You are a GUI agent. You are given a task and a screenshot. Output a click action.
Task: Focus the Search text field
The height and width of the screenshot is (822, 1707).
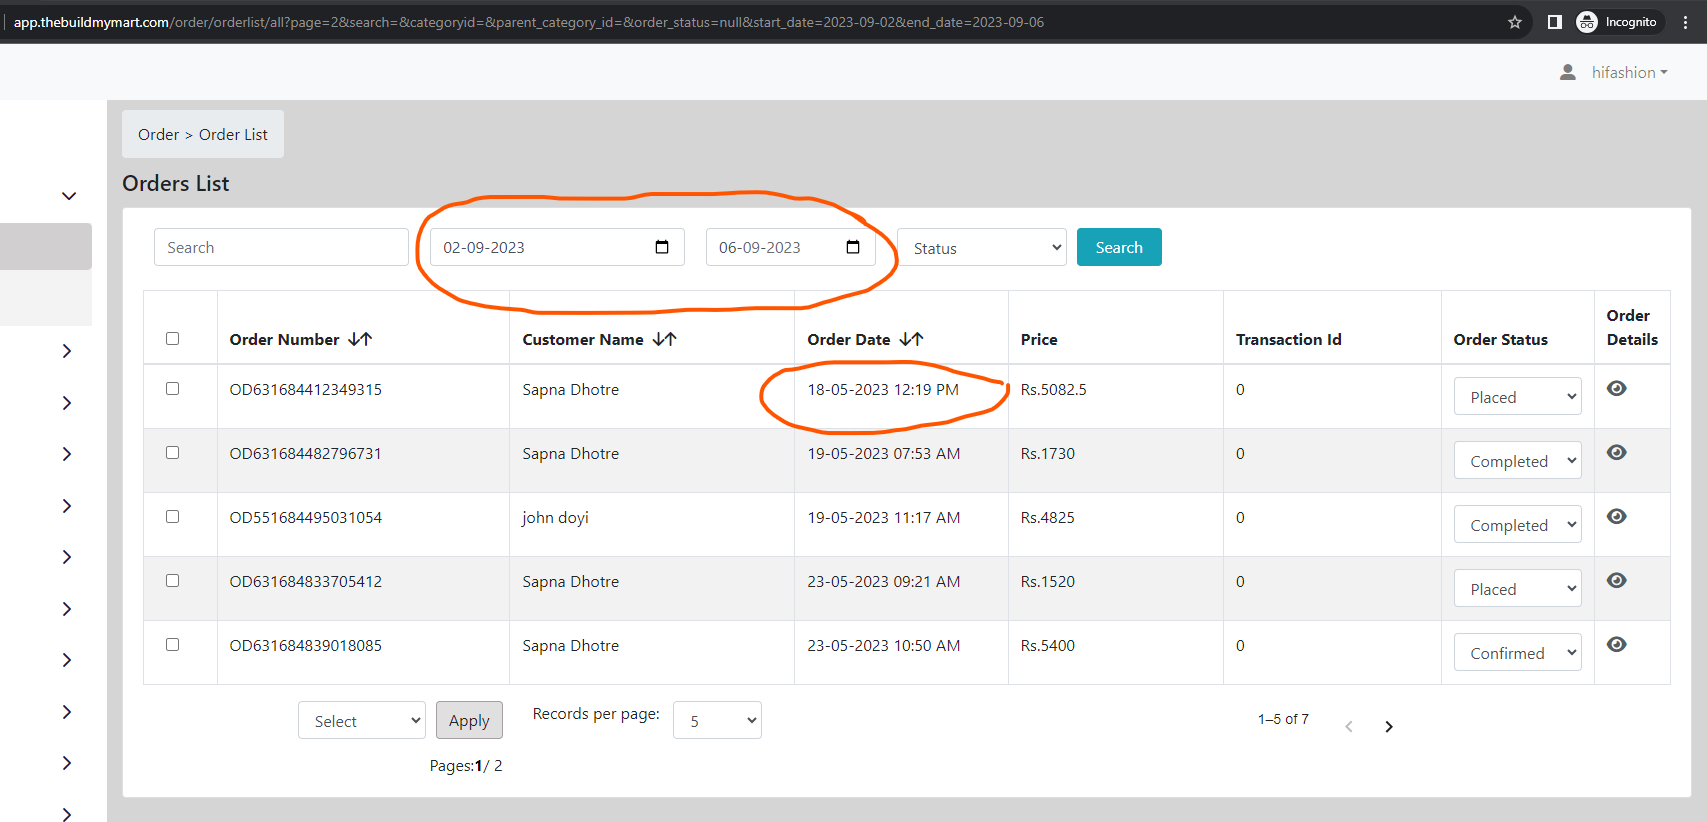point(281,247)
